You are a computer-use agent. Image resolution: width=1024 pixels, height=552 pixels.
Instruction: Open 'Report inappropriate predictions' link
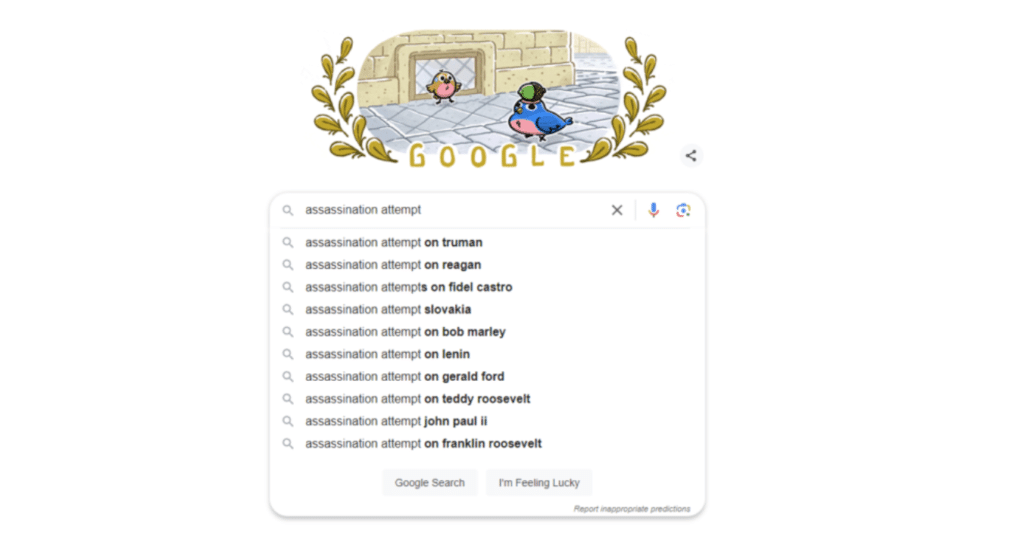[631, 509]
